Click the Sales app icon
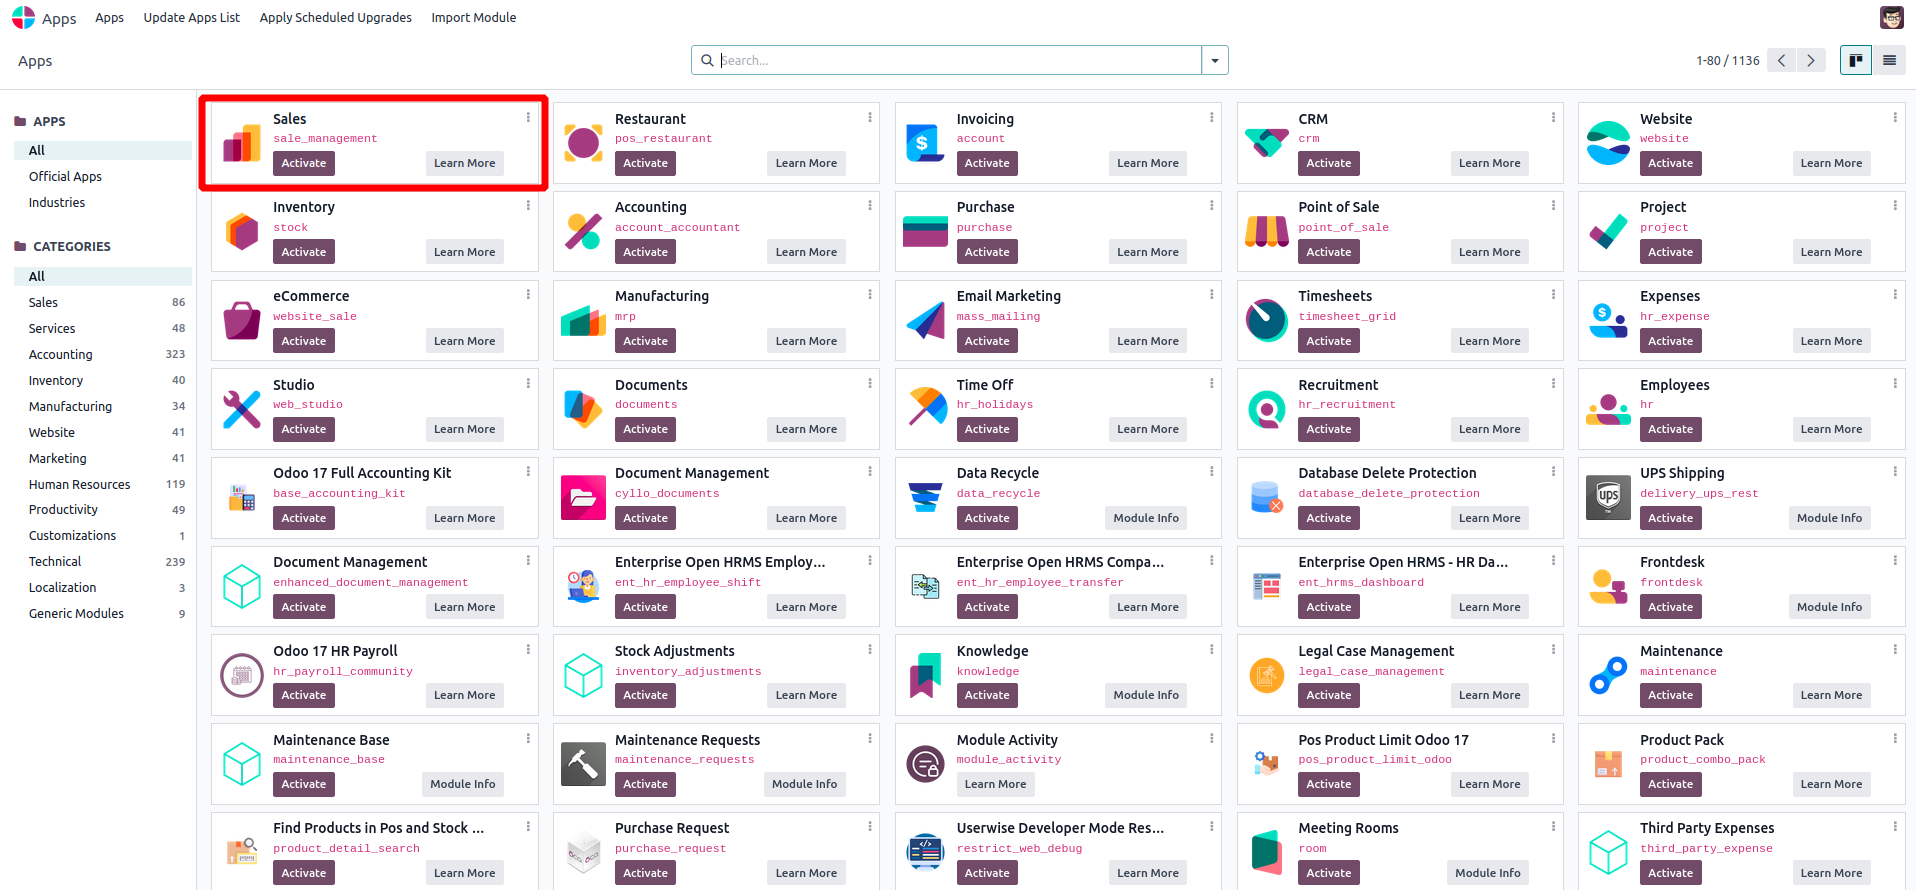This screenshot has height=890, width=1916. click(x=242, y=144)
